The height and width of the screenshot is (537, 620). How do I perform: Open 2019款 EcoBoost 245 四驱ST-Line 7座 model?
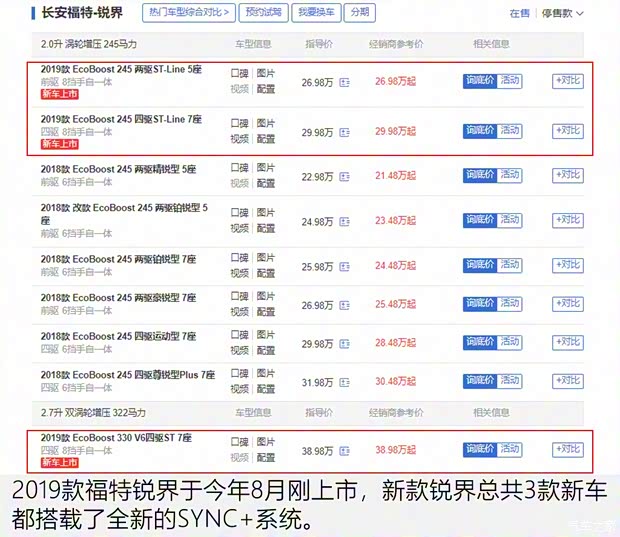121,119
